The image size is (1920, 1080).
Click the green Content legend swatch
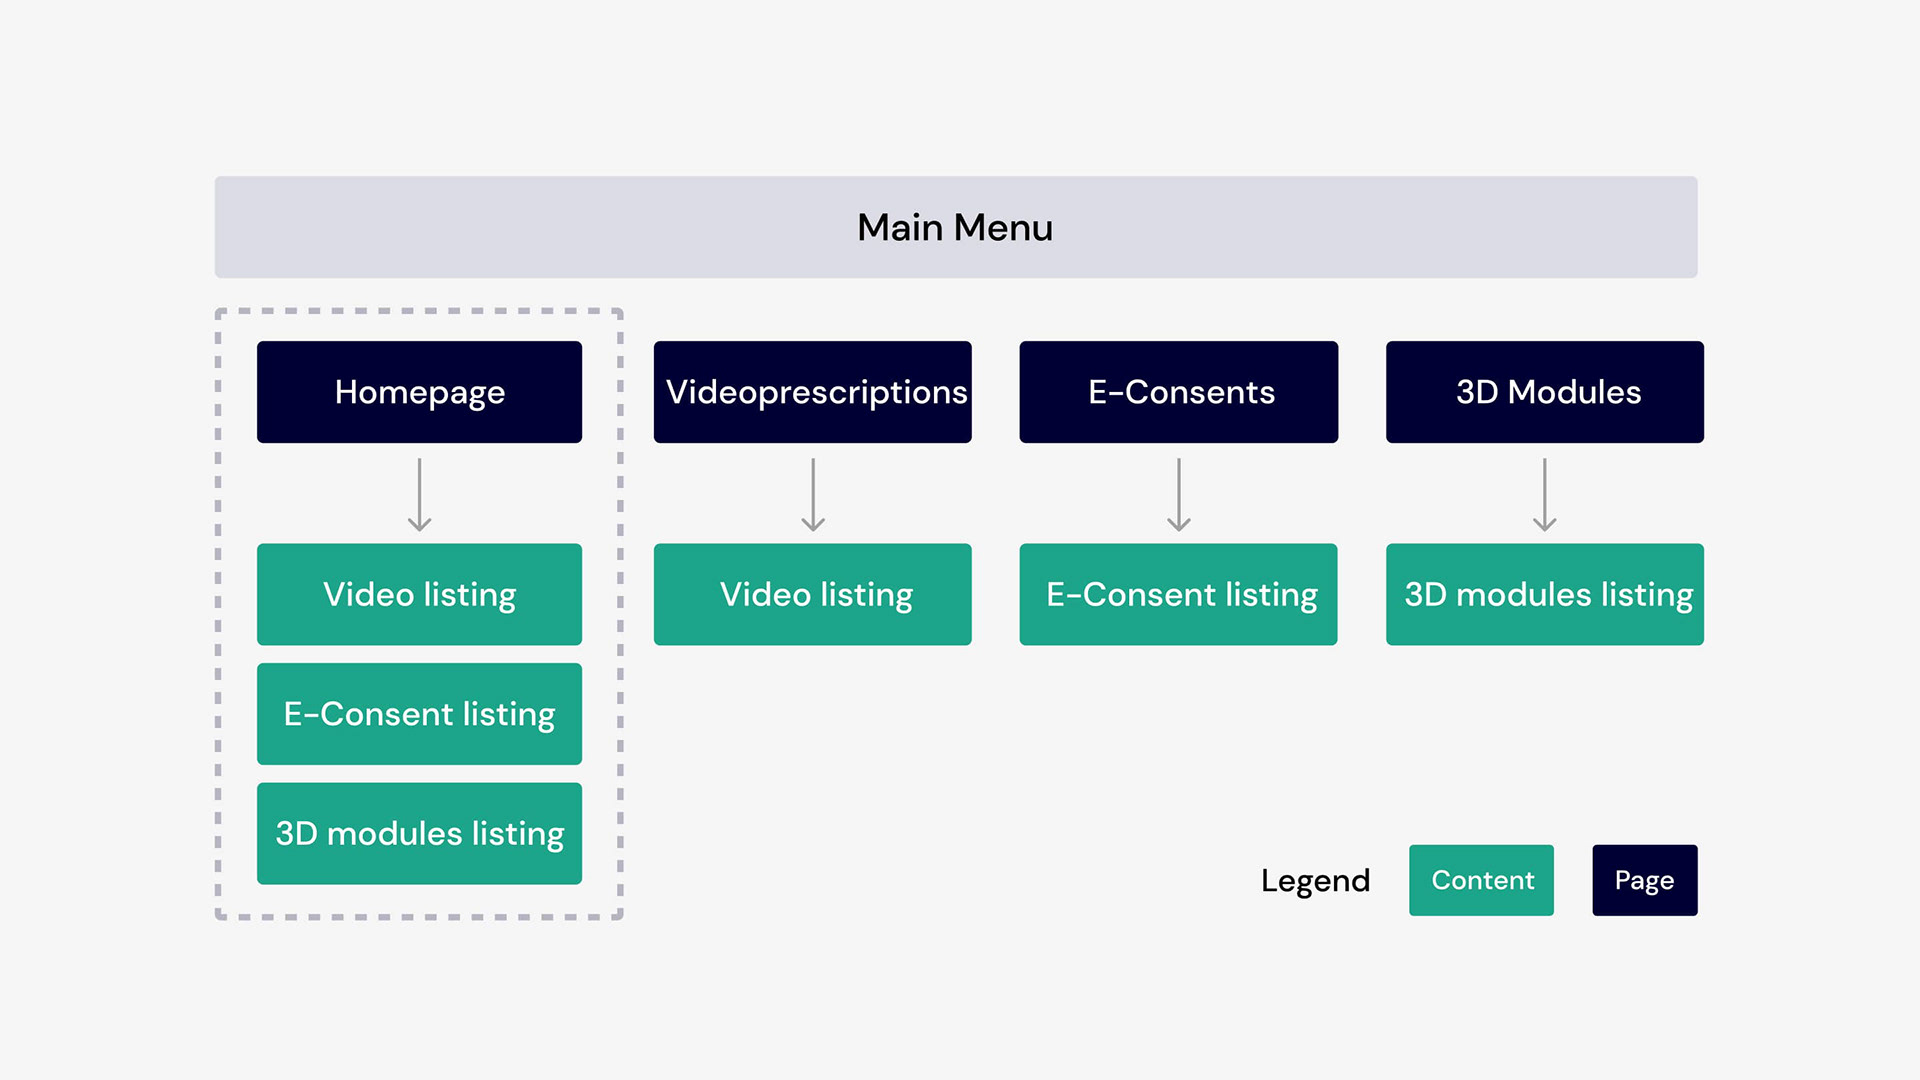pyautogui.click(x=1481, y=880)
